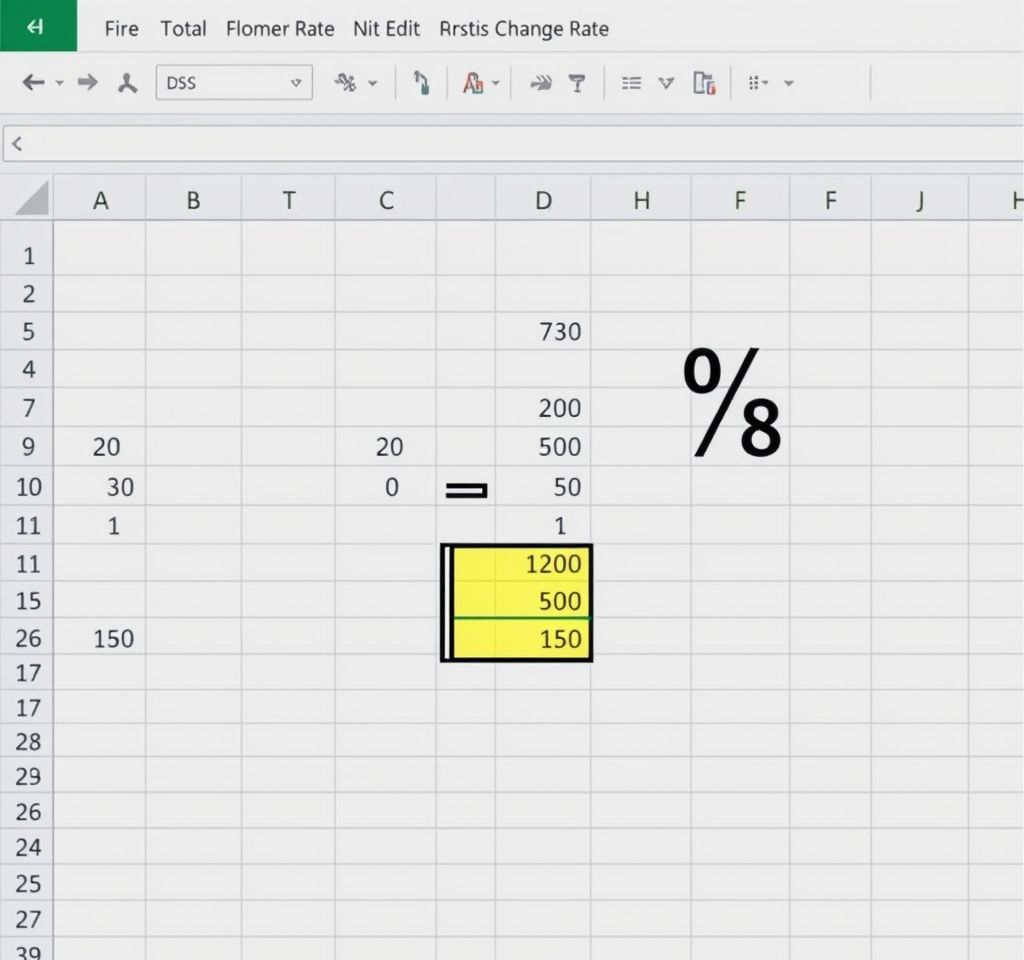Open the Fire menu
Image resolution: width=1024 pixels, height=960 pixels.
121,29
